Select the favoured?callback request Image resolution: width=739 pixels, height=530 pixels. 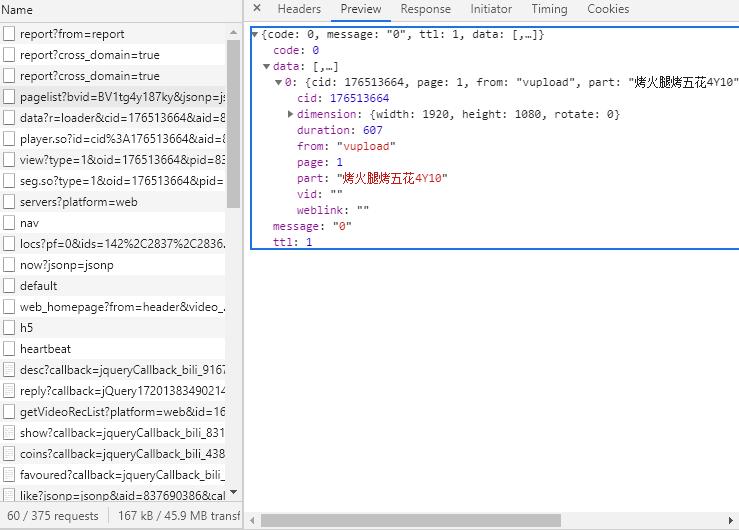coord(113,474)
